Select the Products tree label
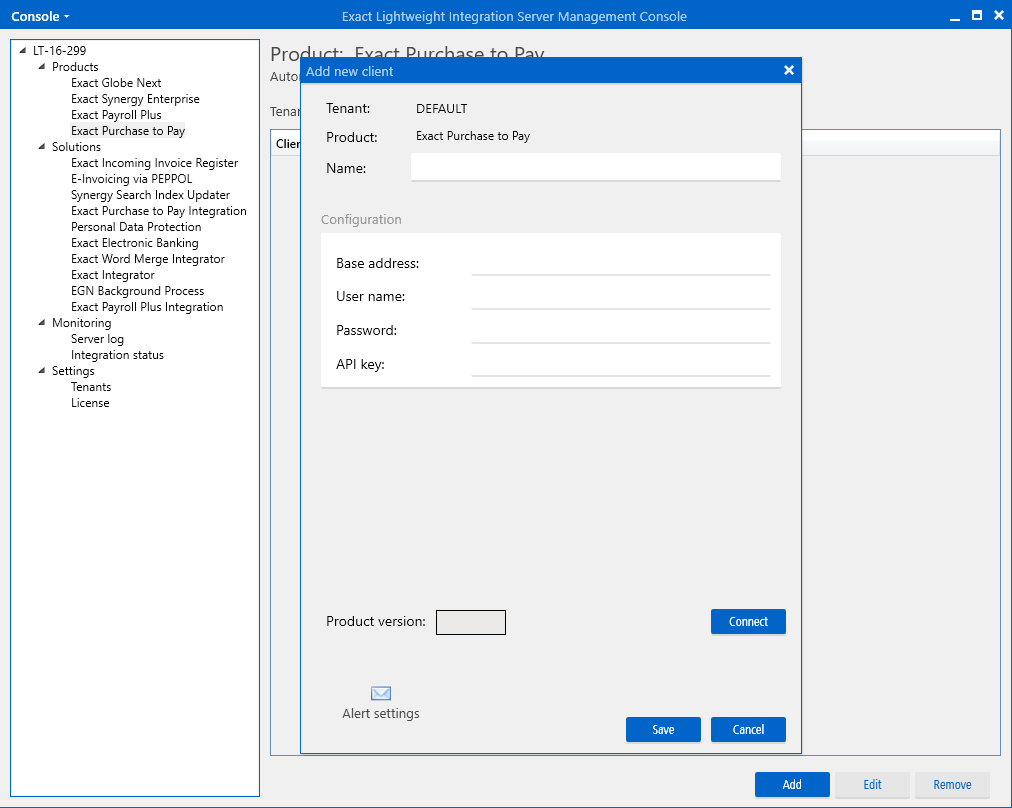The image size is (1012, 808). coord(75,66)
